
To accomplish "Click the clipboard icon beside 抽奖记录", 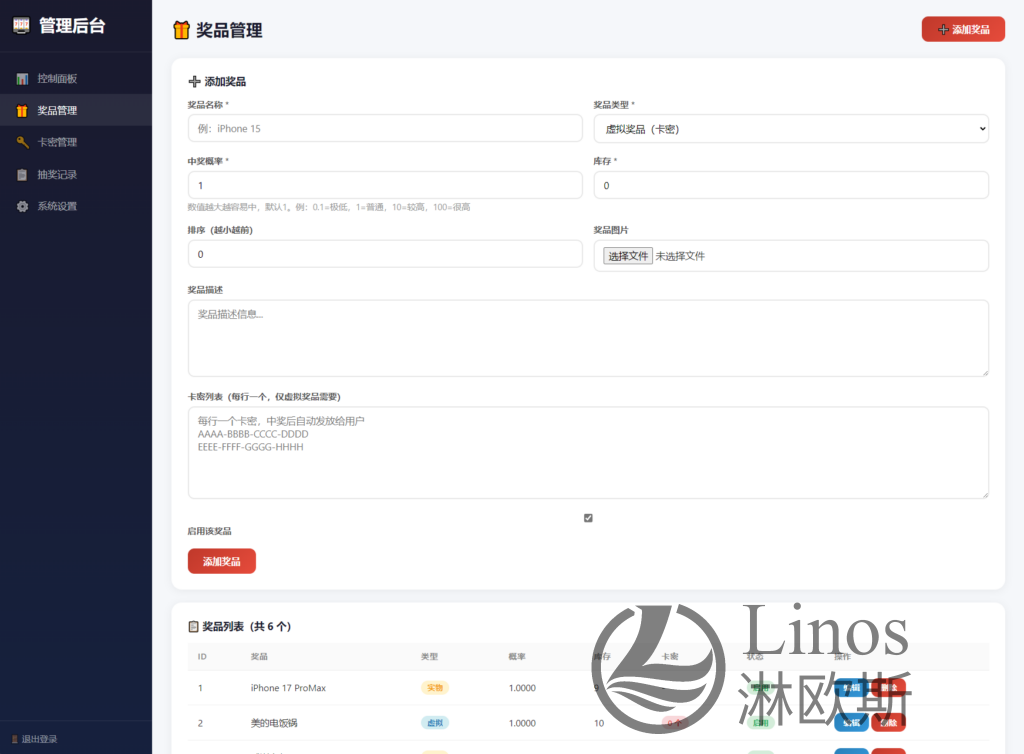I will 22,175.
